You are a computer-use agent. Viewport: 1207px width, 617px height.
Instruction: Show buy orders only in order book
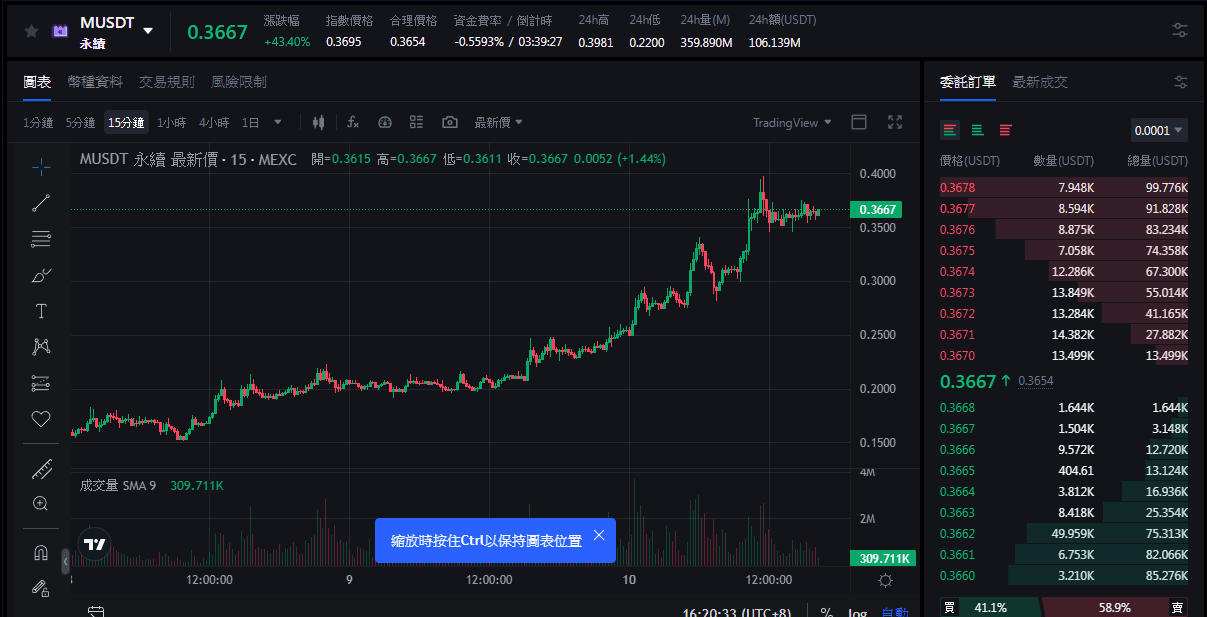(x=977, y=130)
